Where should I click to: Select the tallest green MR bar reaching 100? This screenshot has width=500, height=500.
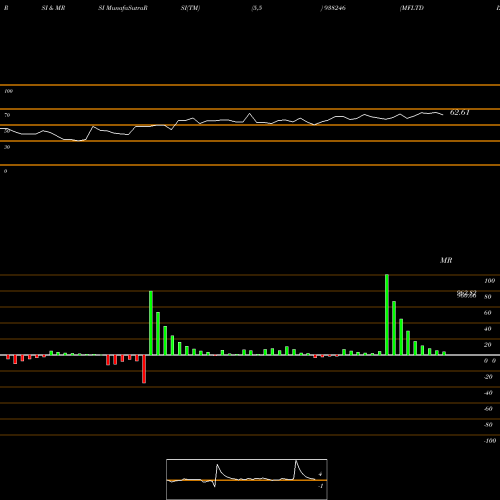point(387,315)
